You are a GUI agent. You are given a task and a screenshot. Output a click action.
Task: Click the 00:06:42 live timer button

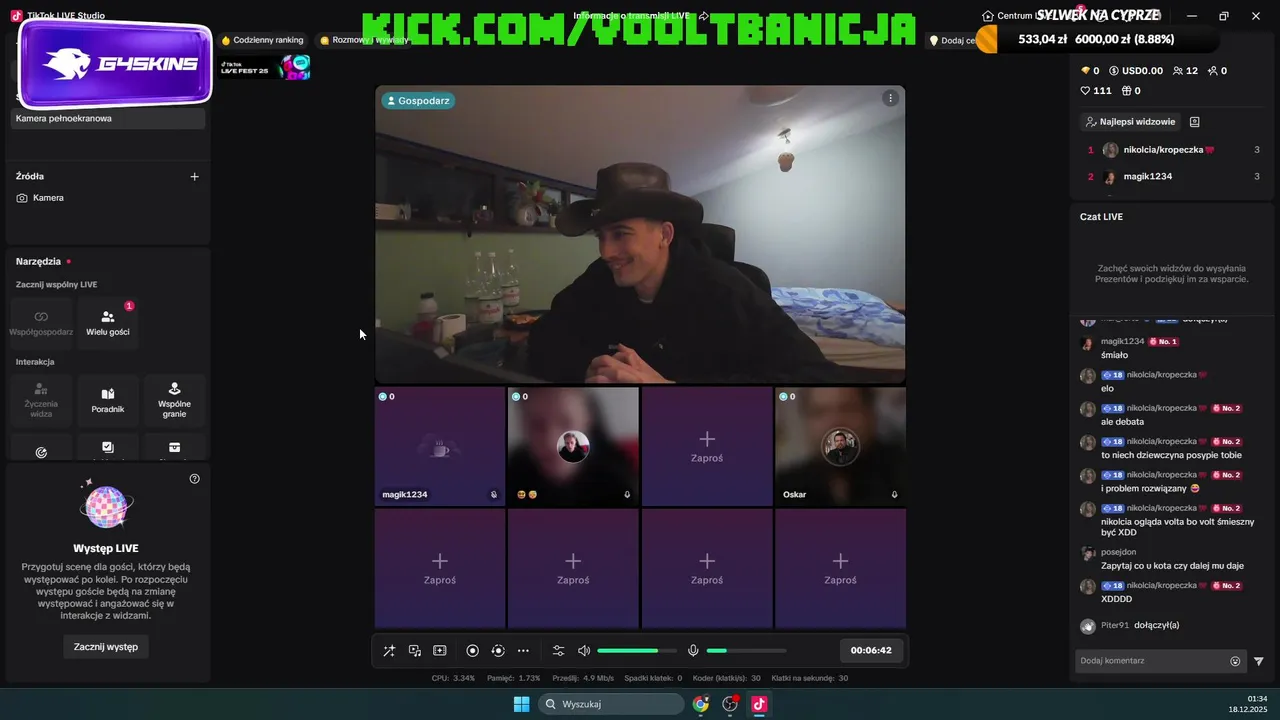click(x=871, y=650)
